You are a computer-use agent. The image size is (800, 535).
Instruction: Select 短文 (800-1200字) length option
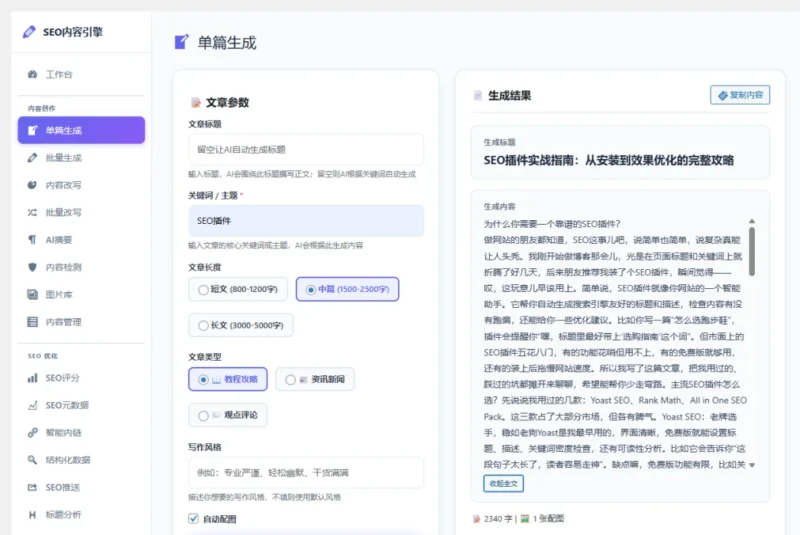238,289
